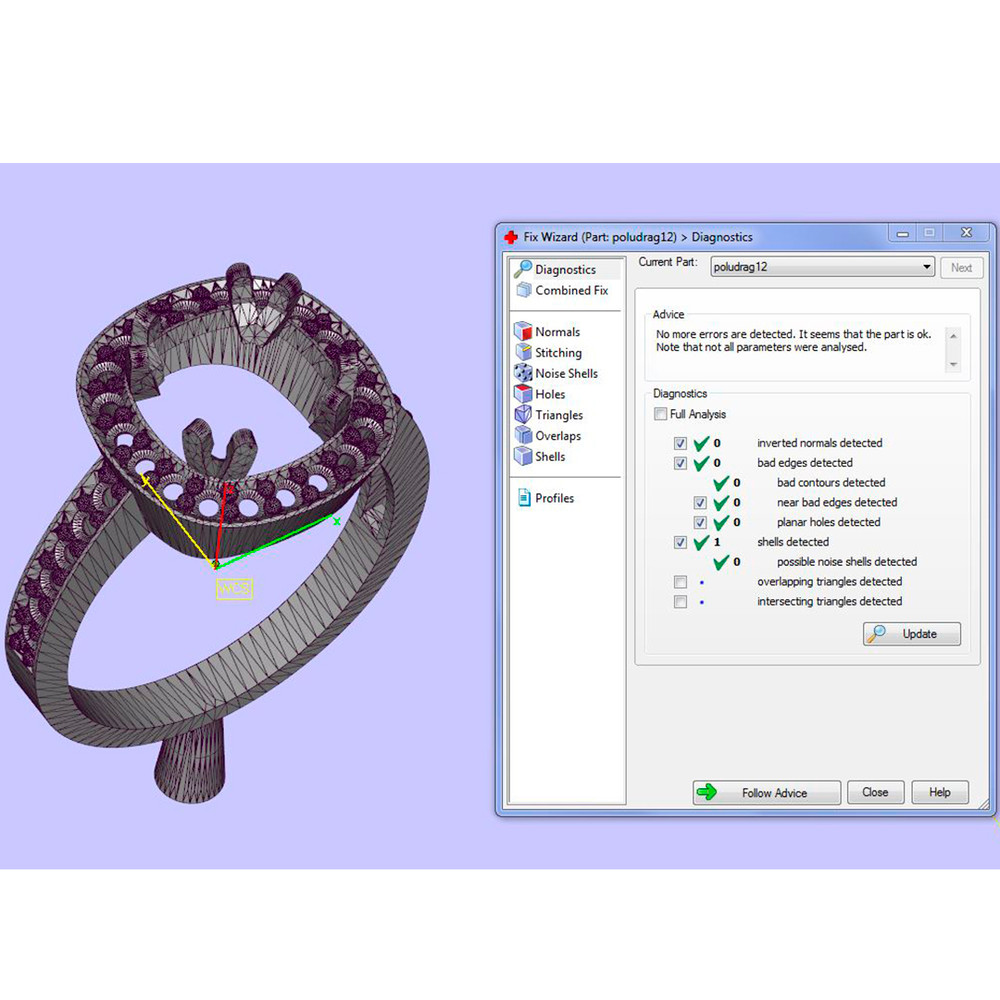Click the Help button

point(939,792)
